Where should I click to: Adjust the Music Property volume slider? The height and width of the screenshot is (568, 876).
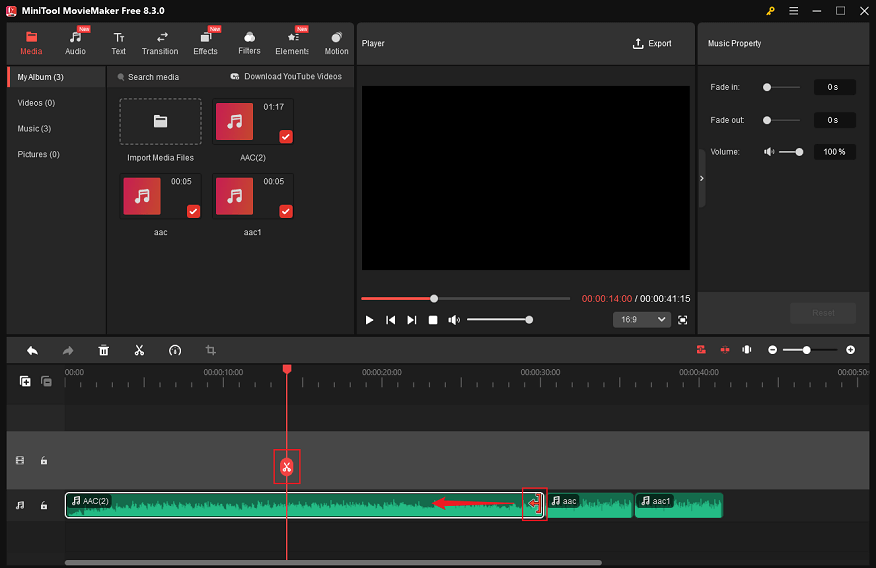[x=791, y=152]
